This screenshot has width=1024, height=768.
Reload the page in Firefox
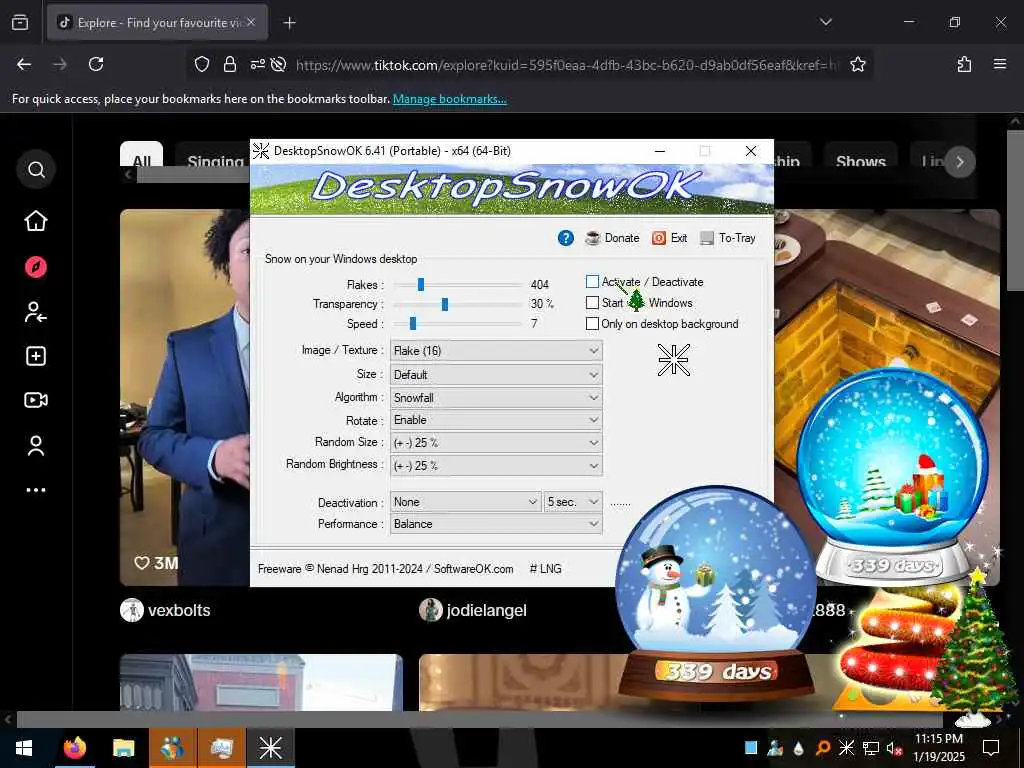96,64
